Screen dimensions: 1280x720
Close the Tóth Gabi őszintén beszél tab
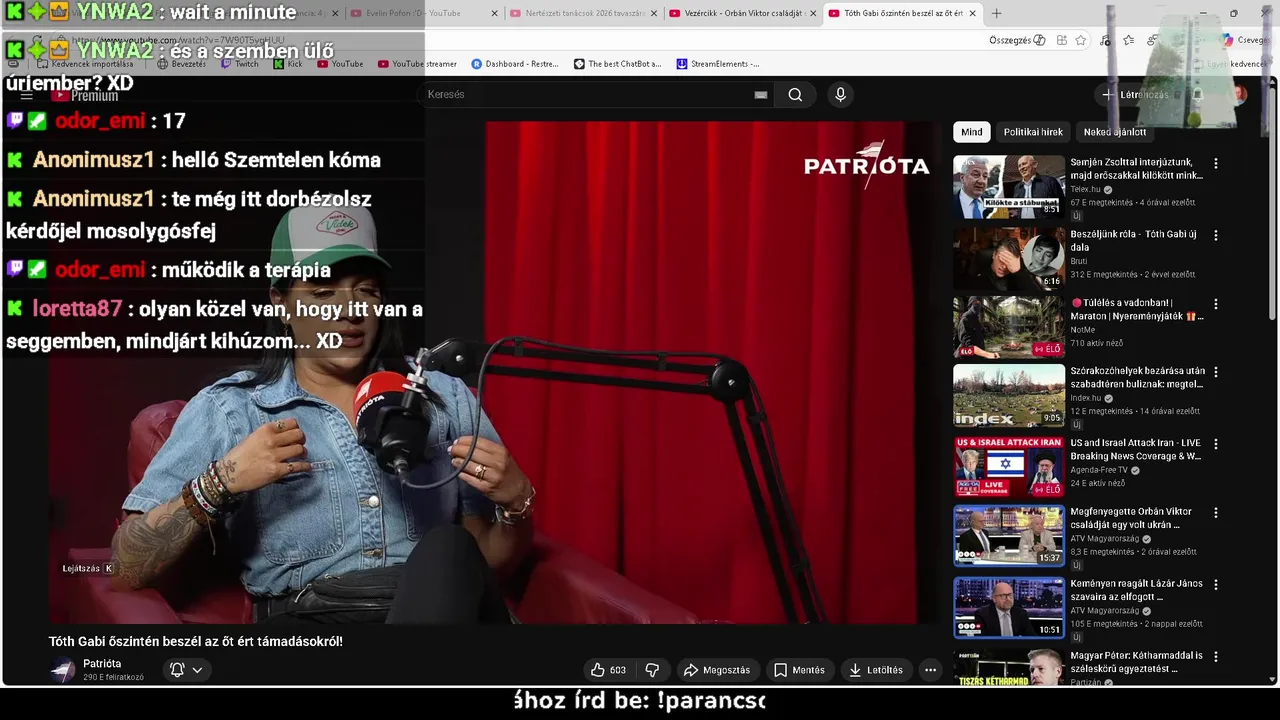click(x=972, y=13)
